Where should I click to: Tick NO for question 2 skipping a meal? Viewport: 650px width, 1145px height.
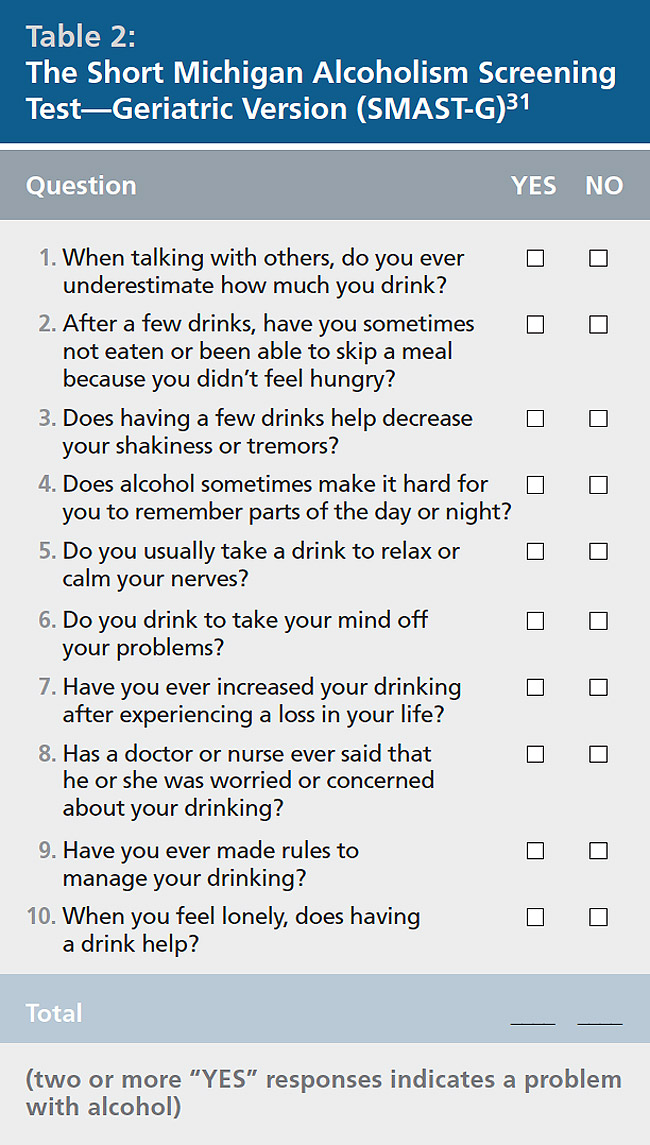click(598, 324)
